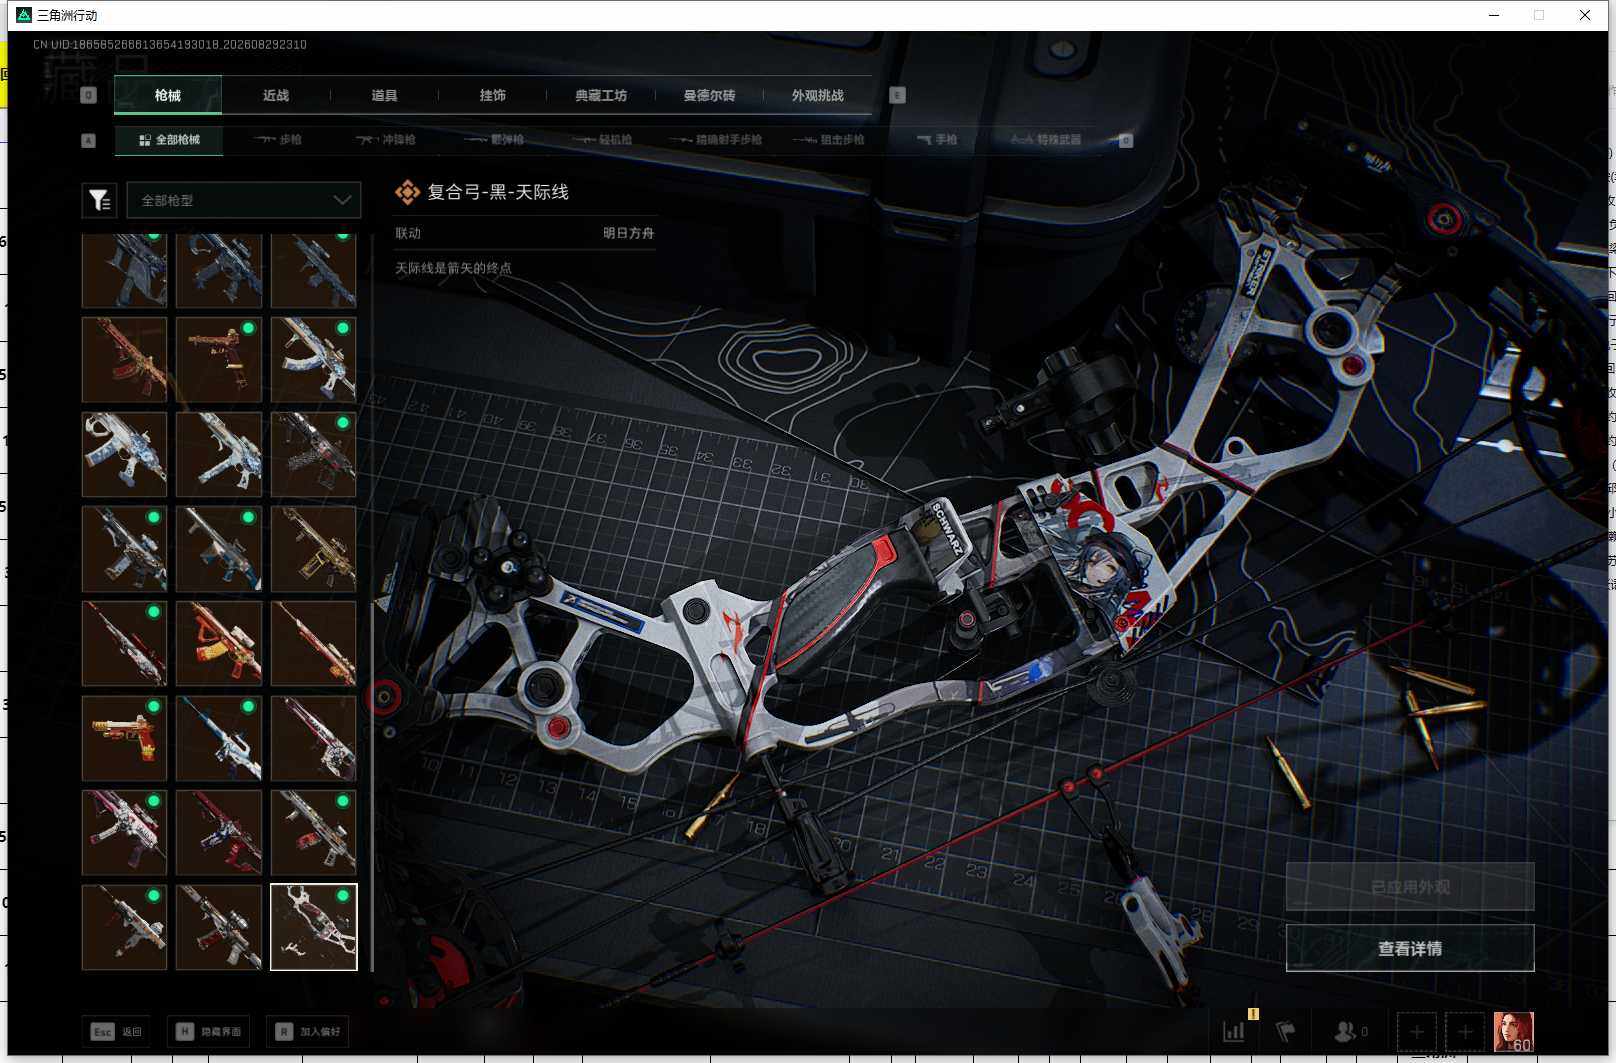
Task: Open the friends list icon showing 0
Action: [1351, 1031]
